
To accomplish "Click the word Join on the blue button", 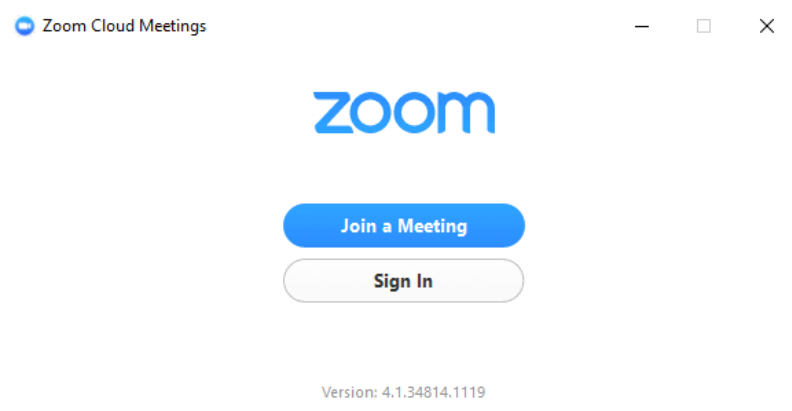I will tap(357, 226).
